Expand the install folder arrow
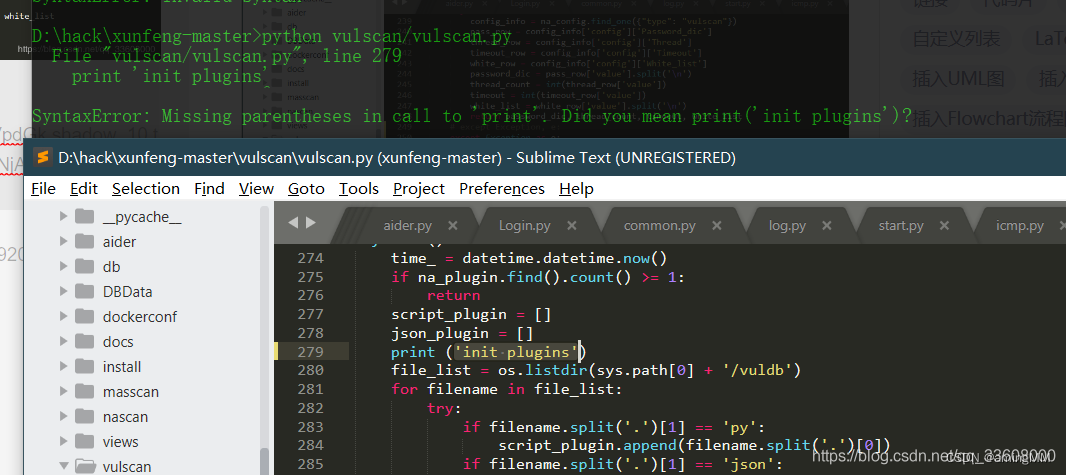The width and height of the screenshot is (1066, 475). point(63,366)
